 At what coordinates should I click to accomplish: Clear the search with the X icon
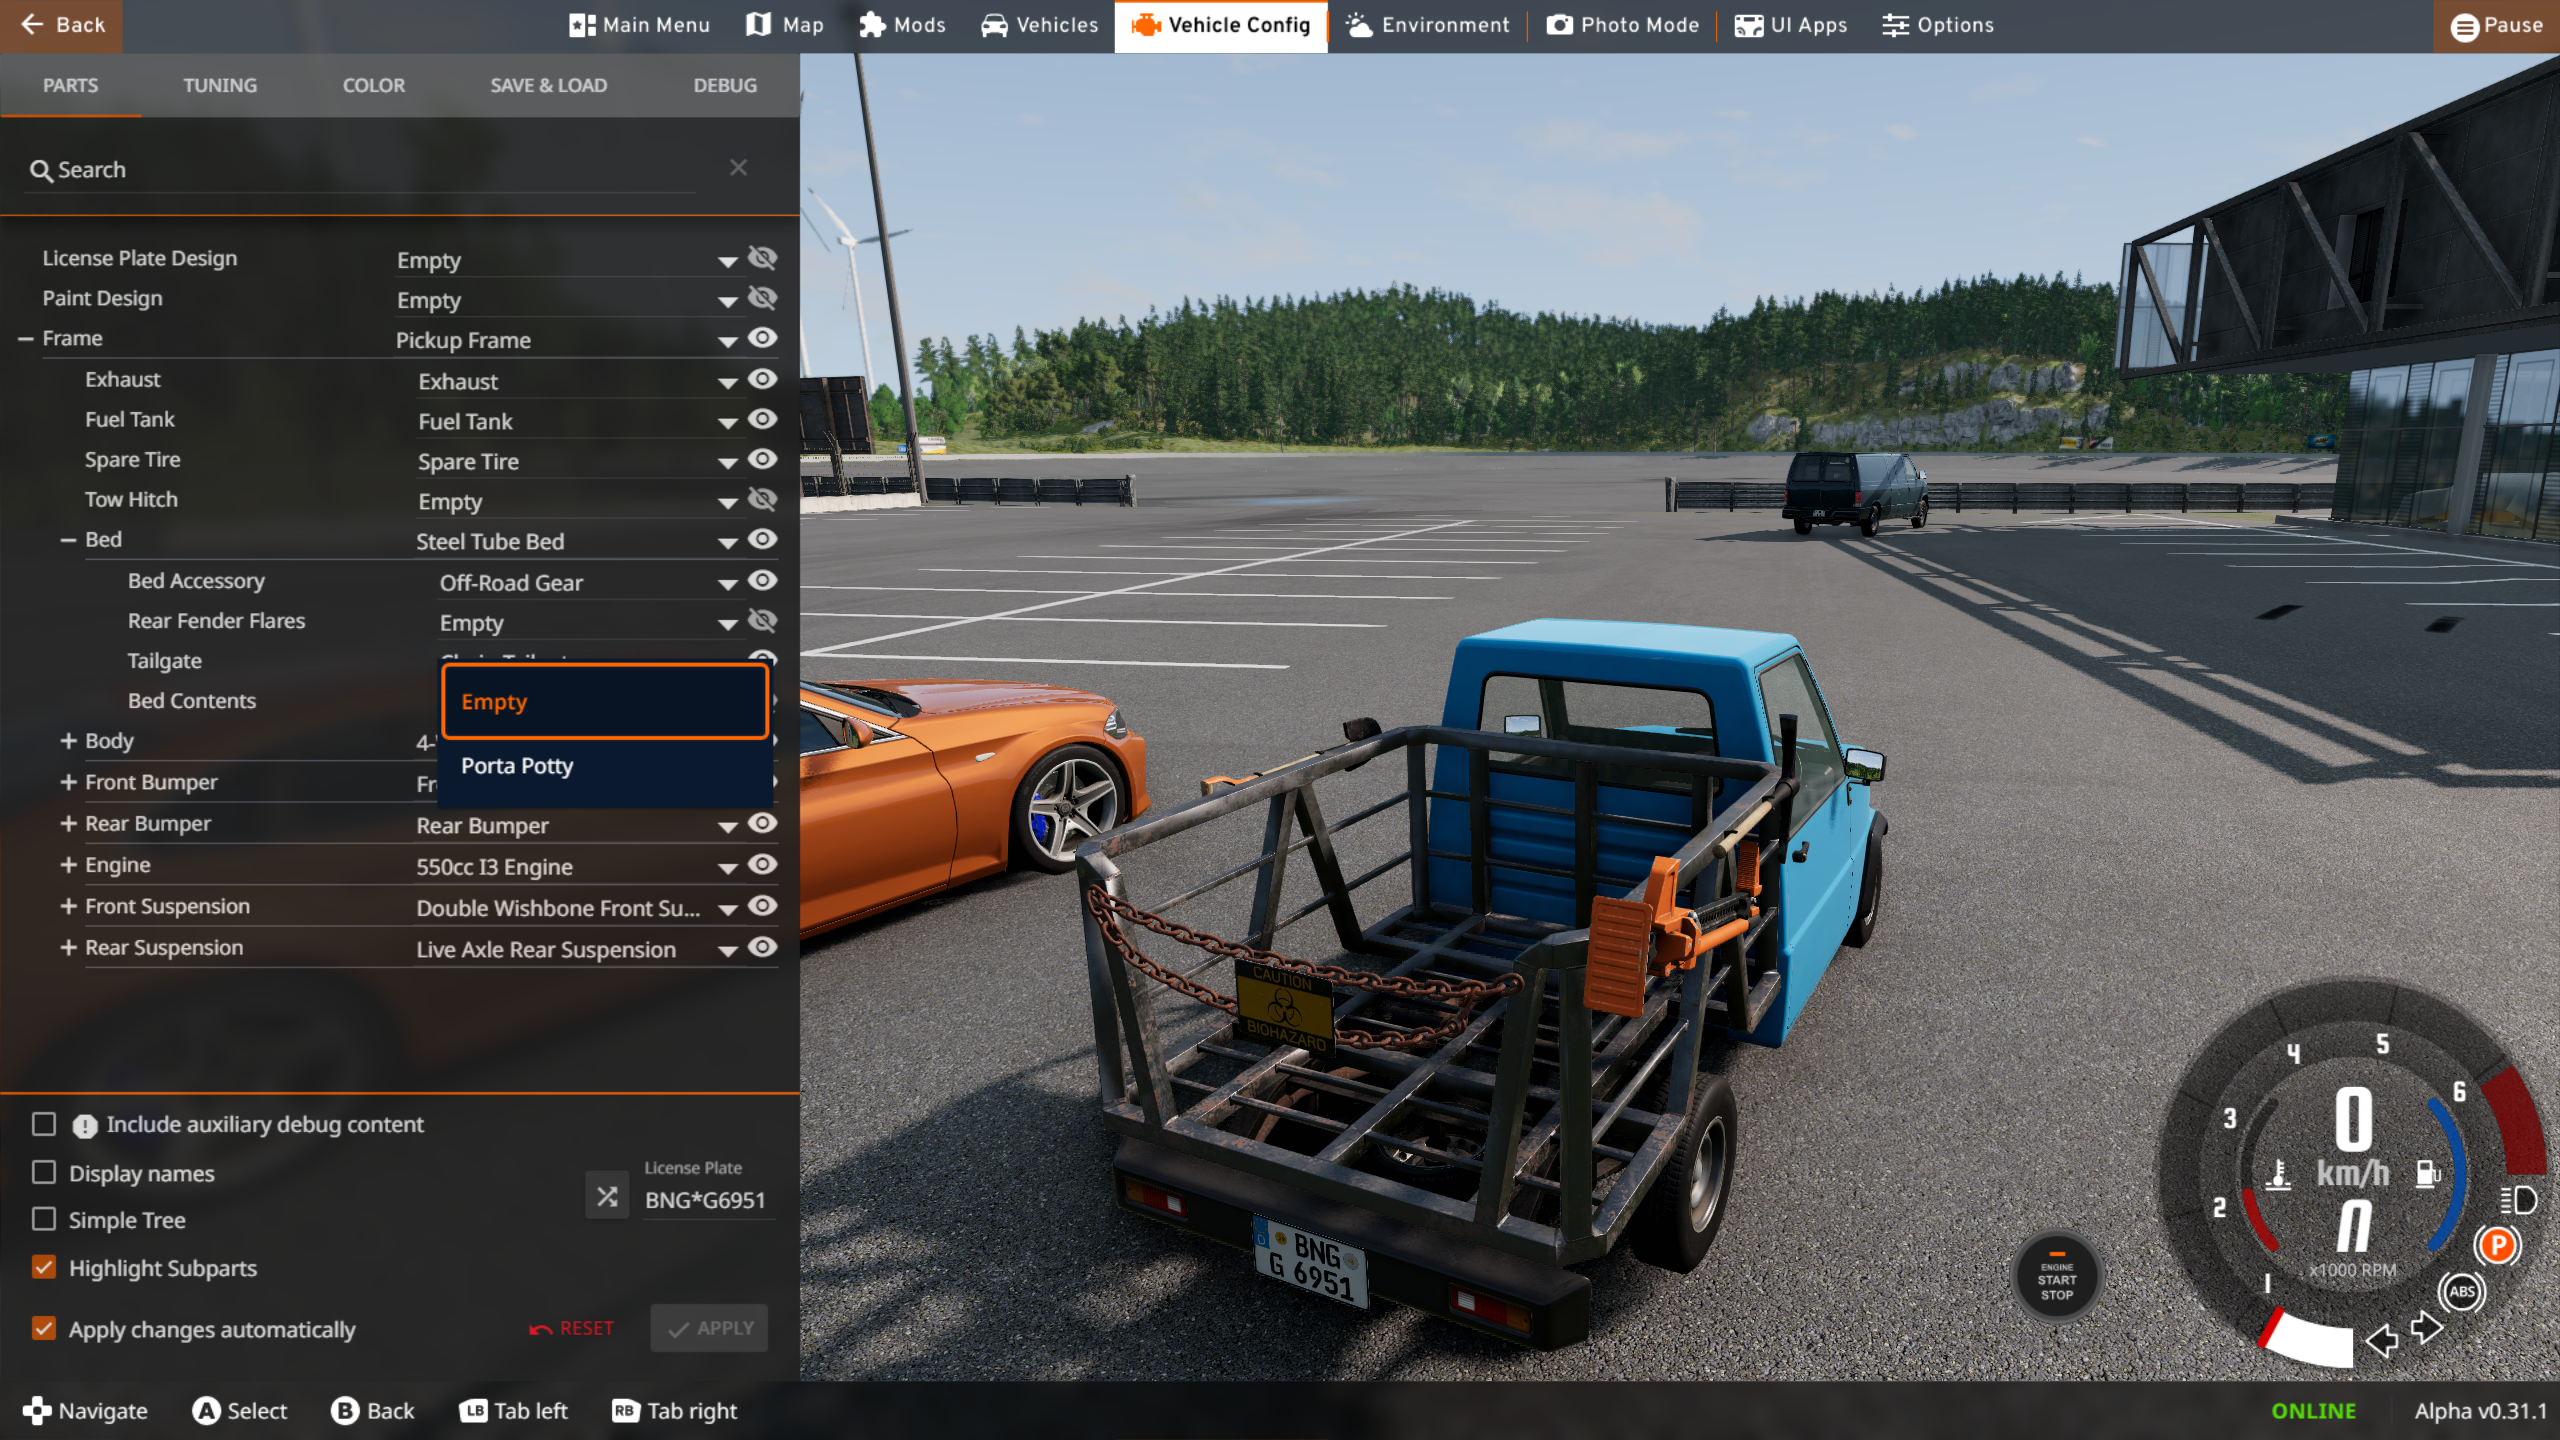coord(738,168)
